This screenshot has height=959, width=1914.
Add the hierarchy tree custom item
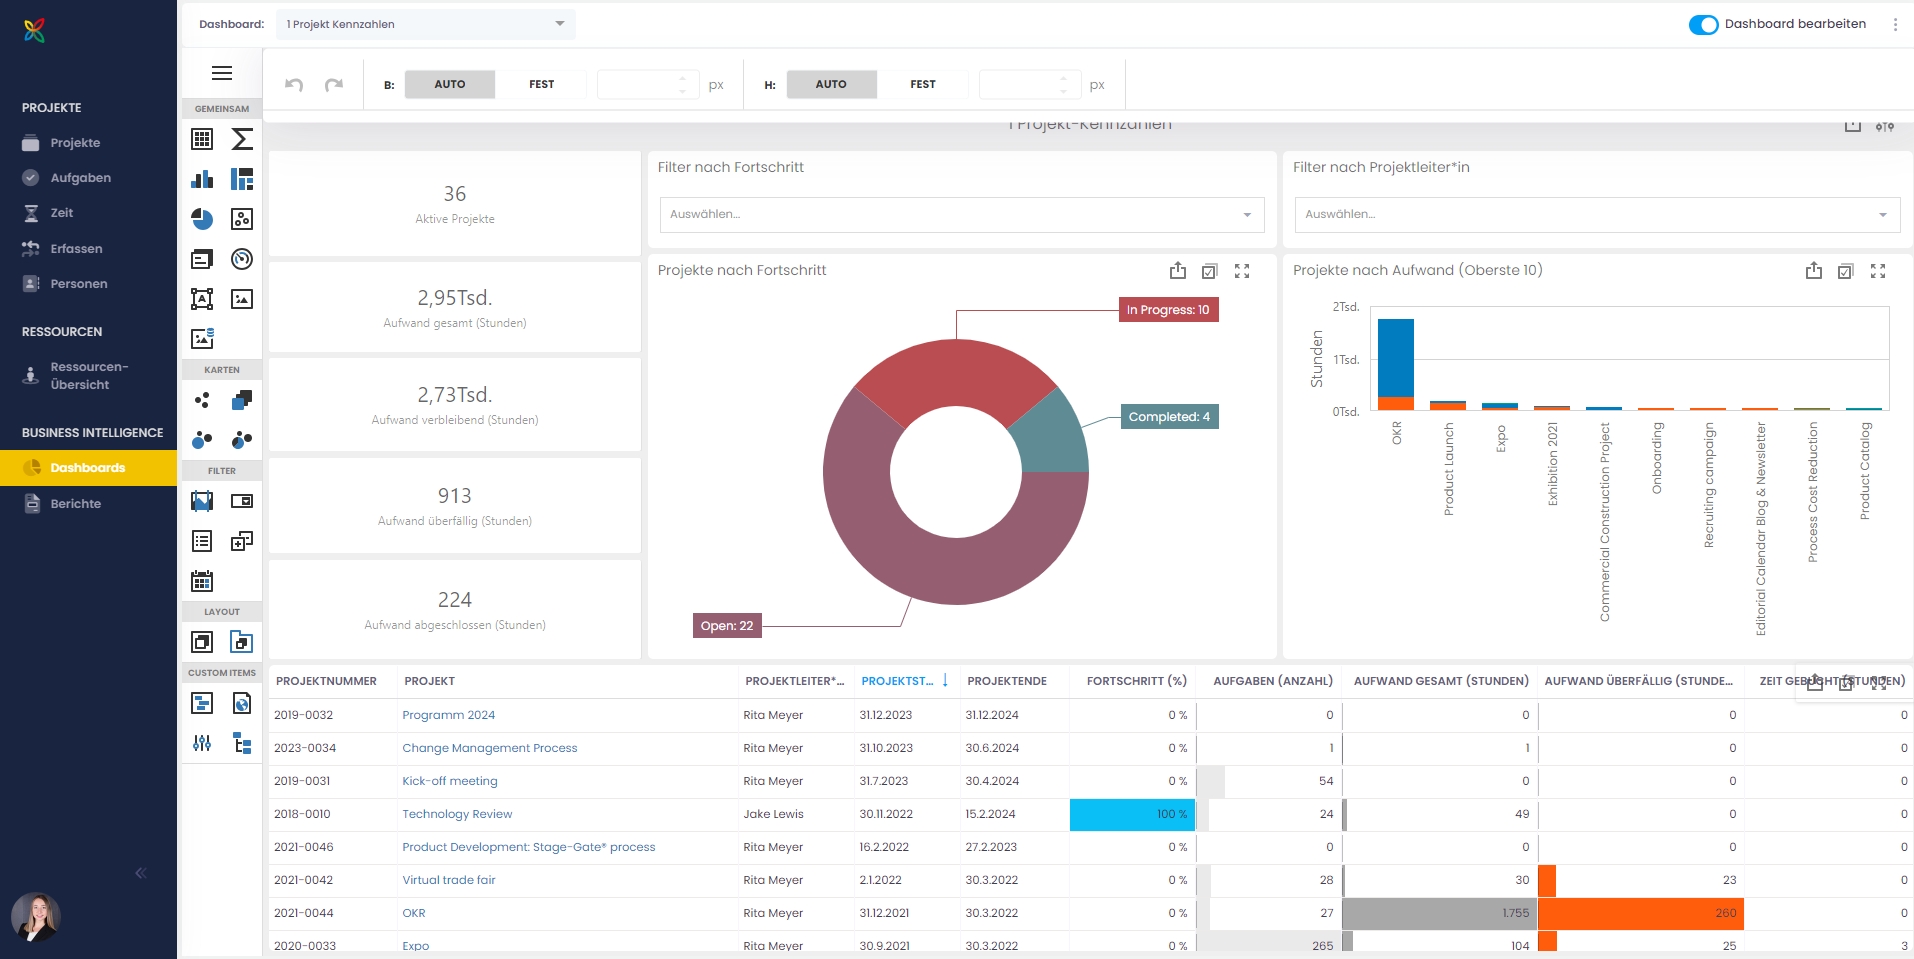pyautogui.click(x=242, y=743)
